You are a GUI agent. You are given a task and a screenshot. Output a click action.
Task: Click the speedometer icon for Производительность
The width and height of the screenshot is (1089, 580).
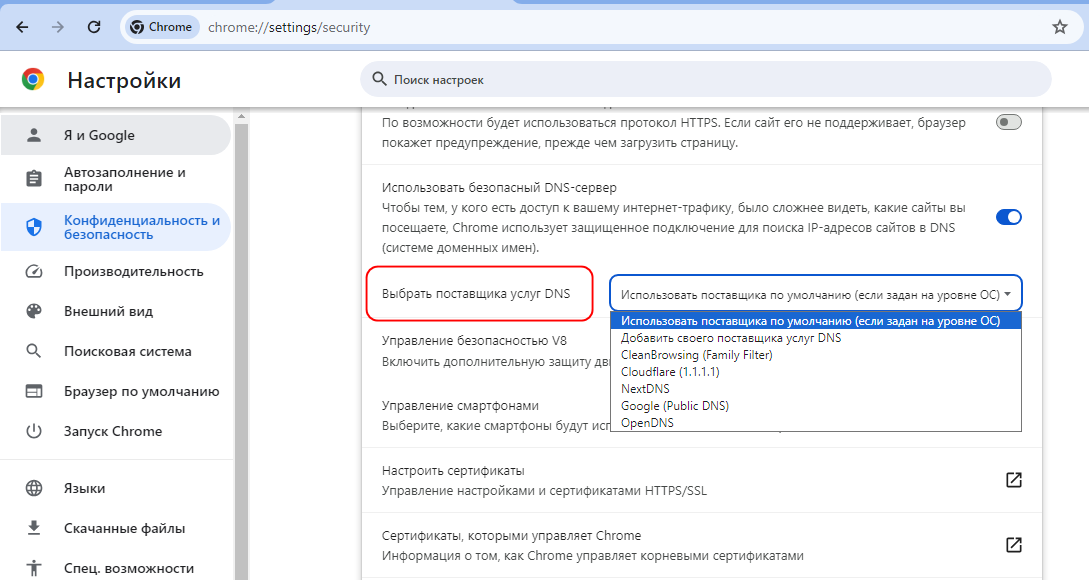pos(33,271)
